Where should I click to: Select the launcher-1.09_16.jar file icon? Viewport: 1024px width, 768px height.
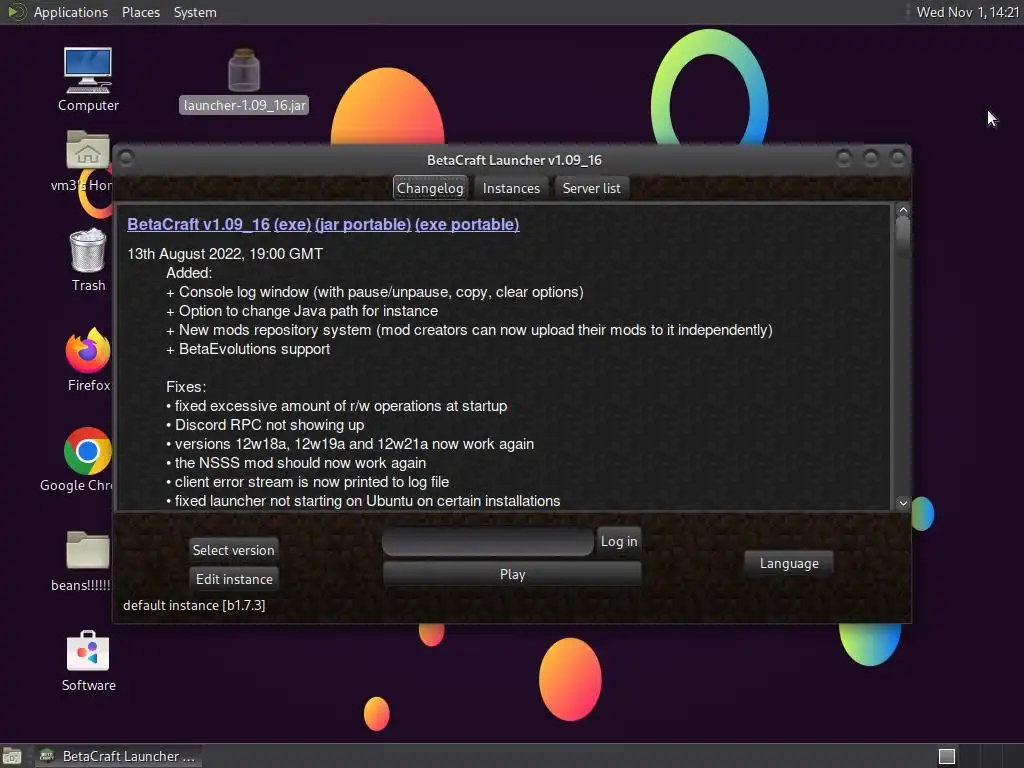click(244, 80)
